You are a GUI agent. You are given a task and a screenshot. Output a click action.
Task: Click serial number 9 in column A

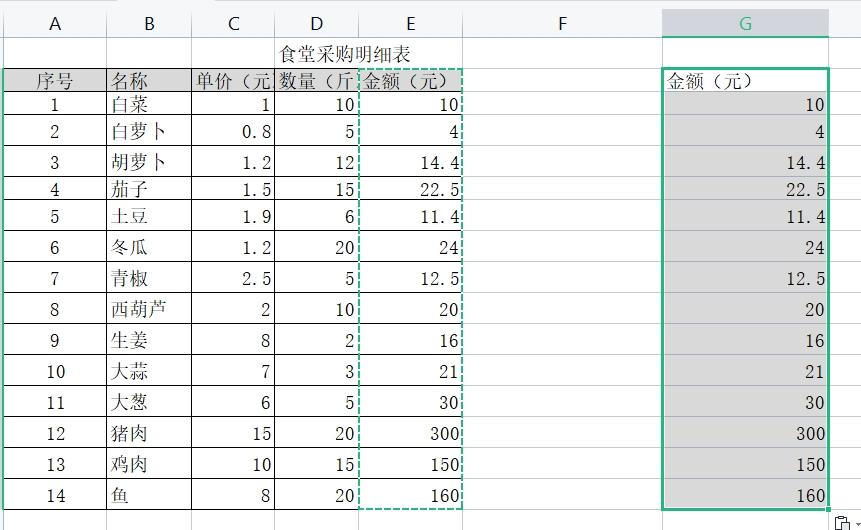coord(55,339)
